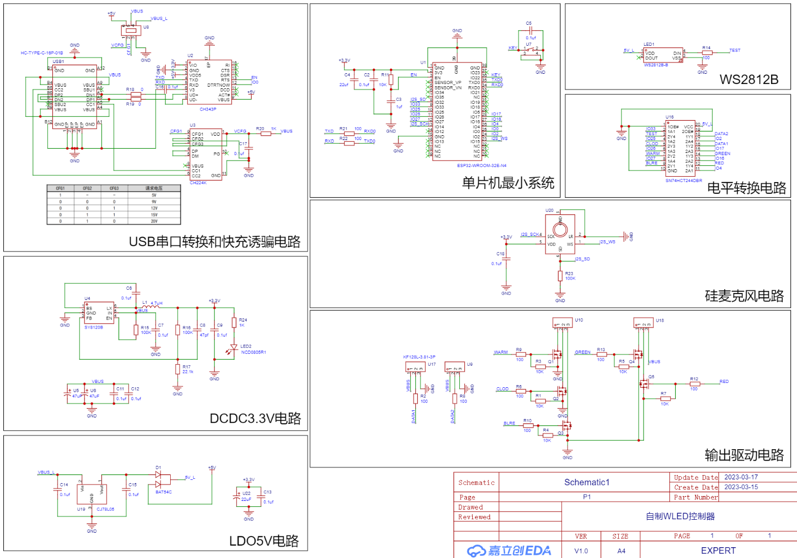Select the U10 output connector symbol
Viewport: 797px width, 558px height.
pos(563,323)
